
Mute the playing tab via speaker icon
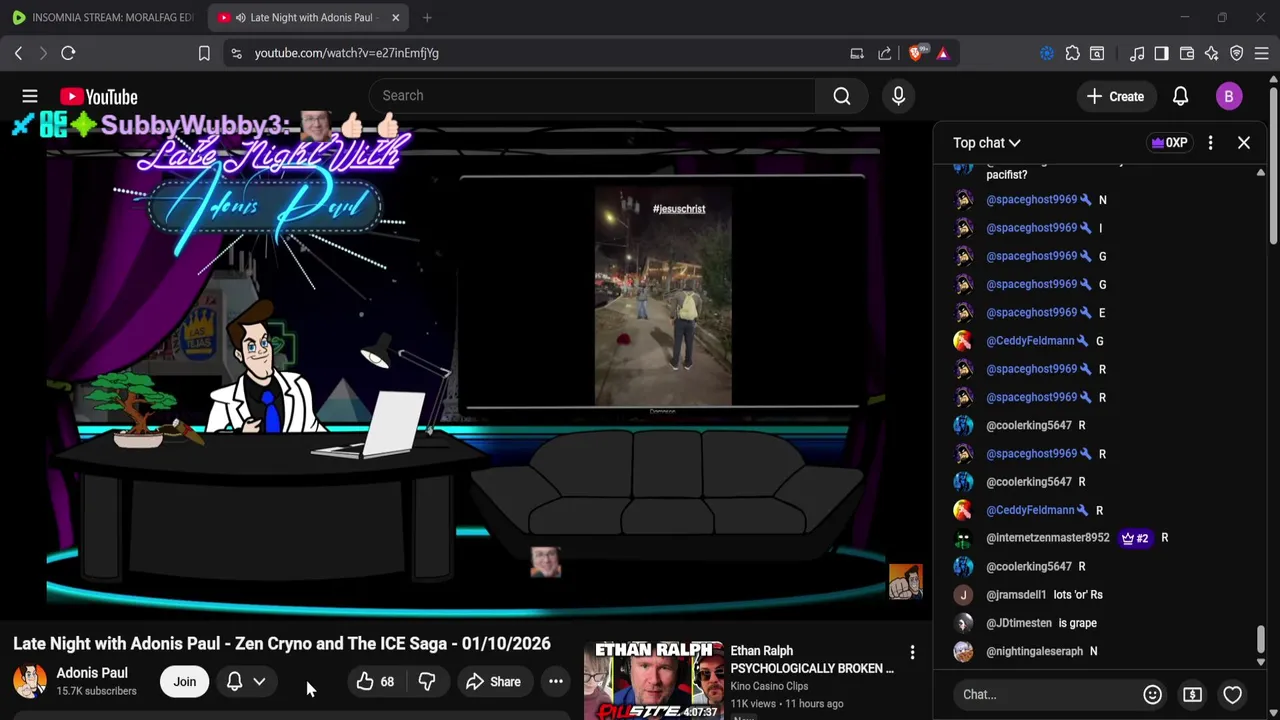(240, 17)
